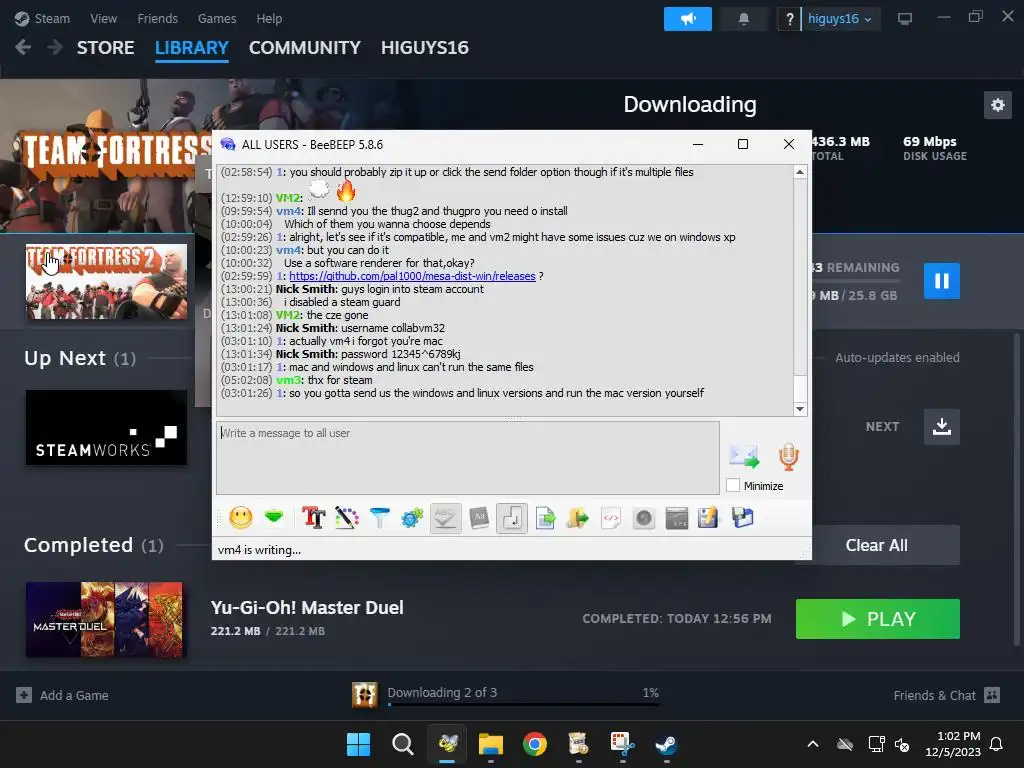
Task: Open File Explorer from the taskbar
Action: (490, 744)
